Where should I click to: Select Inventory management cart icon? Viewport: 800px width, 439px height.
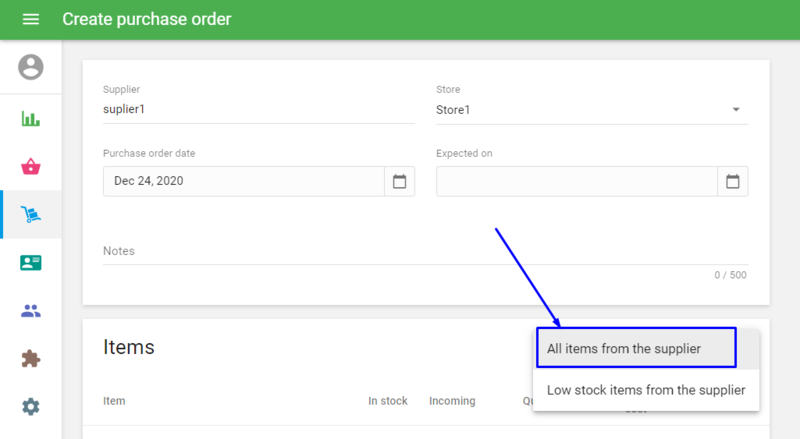[31, 214]
